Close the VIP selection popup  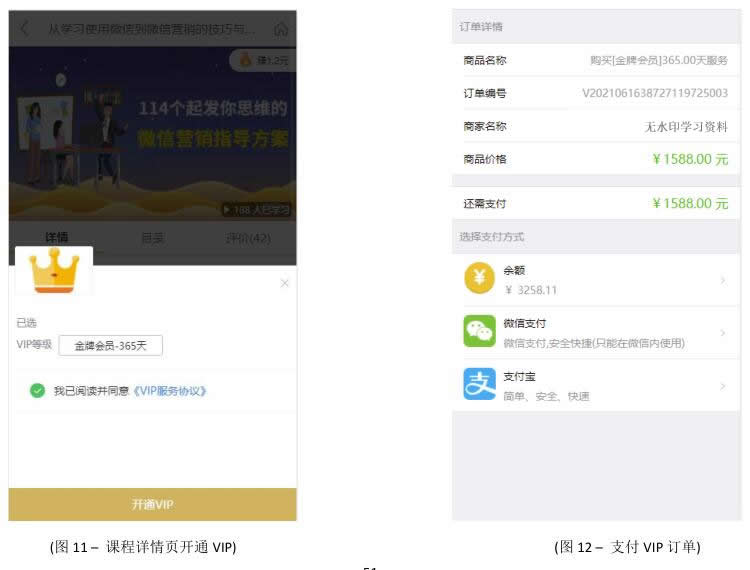click(x=285, y=283)
